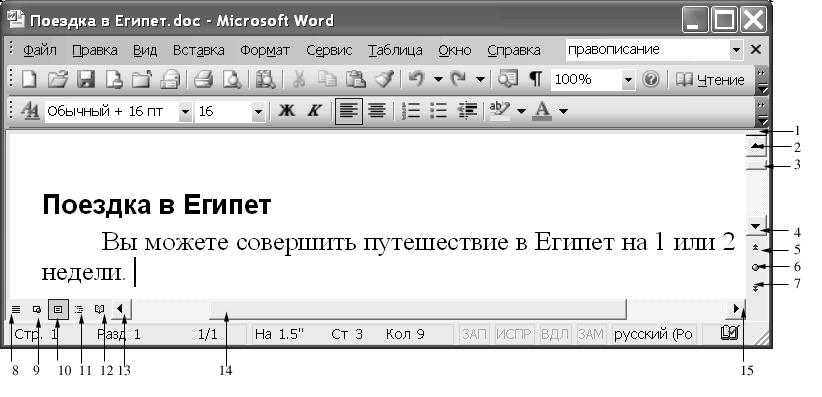Open a file with folder icon
822x397 pixels.
(x=58, y=80)
